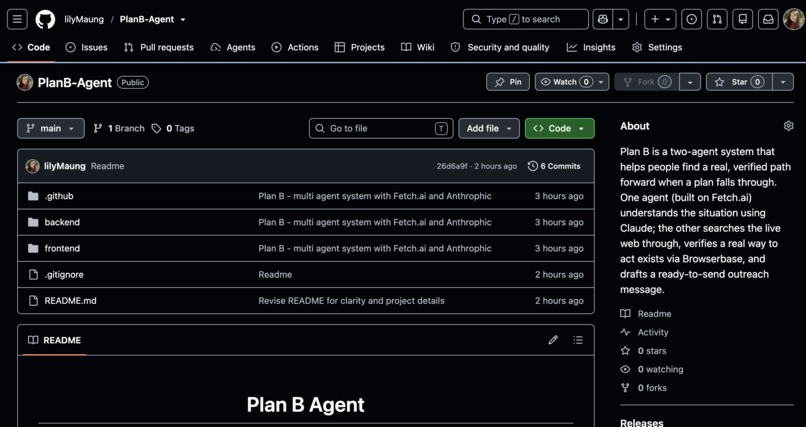
Task: Open the green Code dropdown
Action: tap(559, 128)
